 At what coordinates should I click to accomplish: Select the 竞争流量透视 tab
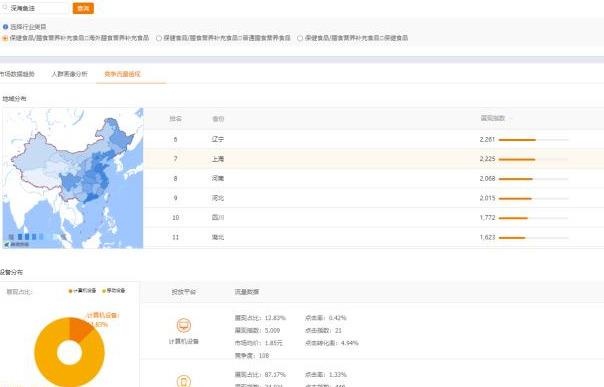click(x=122, y=74)
